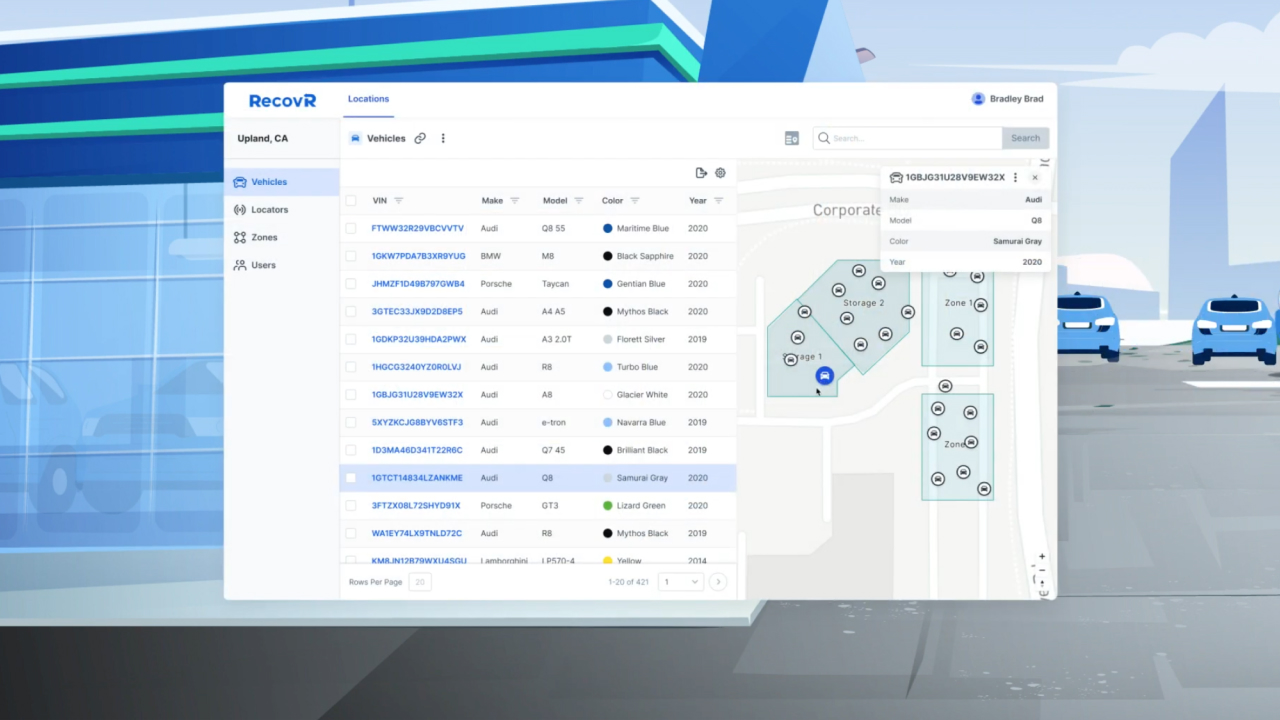Viewport: 1280px width, 720px height.
Task: Filter the Color column
Action: coord(635,201)
